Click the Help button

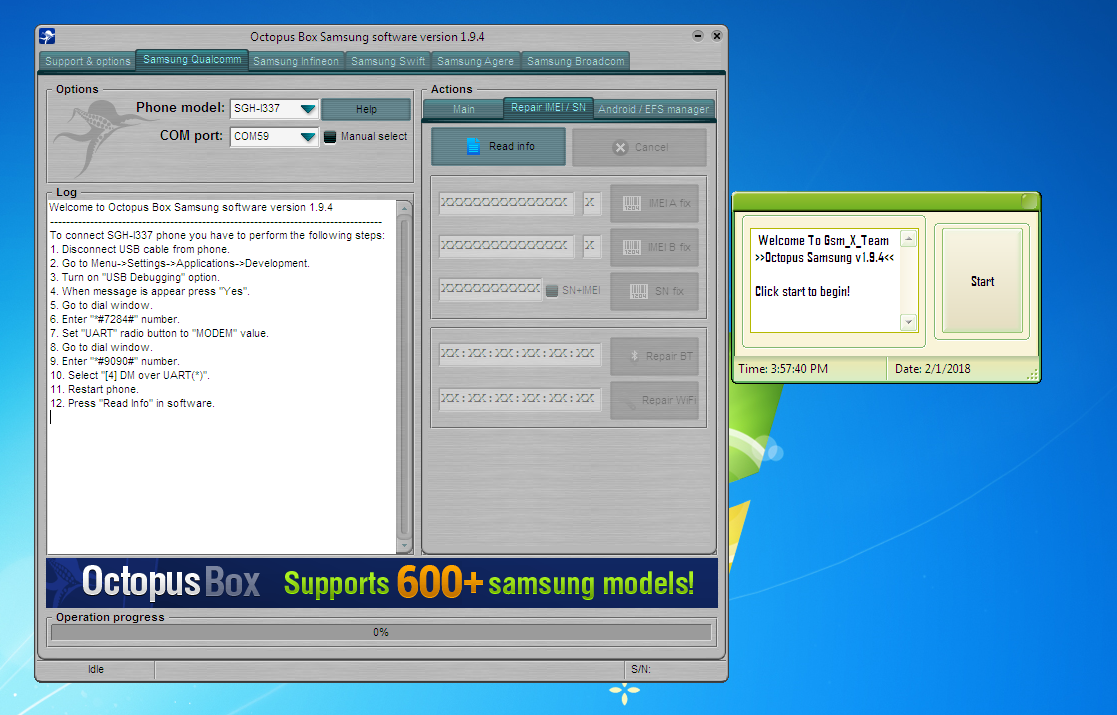(366, 108)
